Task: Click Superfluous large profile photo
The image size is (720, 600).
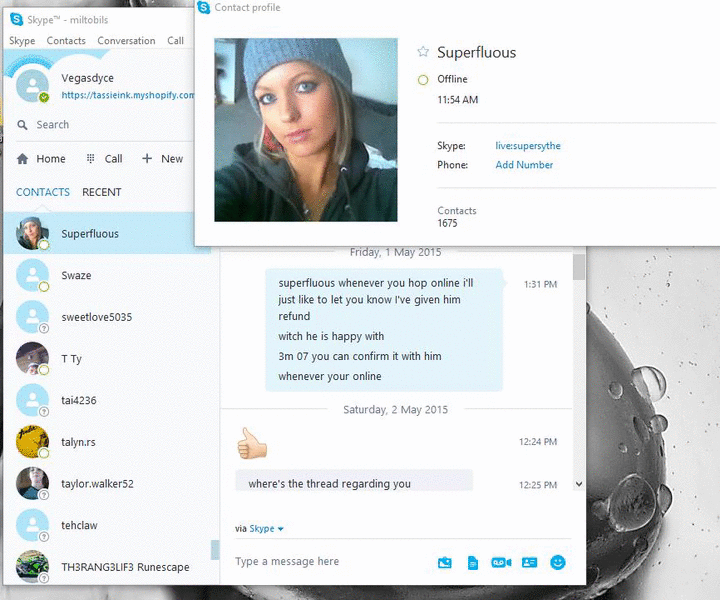Action: [306, 130]
